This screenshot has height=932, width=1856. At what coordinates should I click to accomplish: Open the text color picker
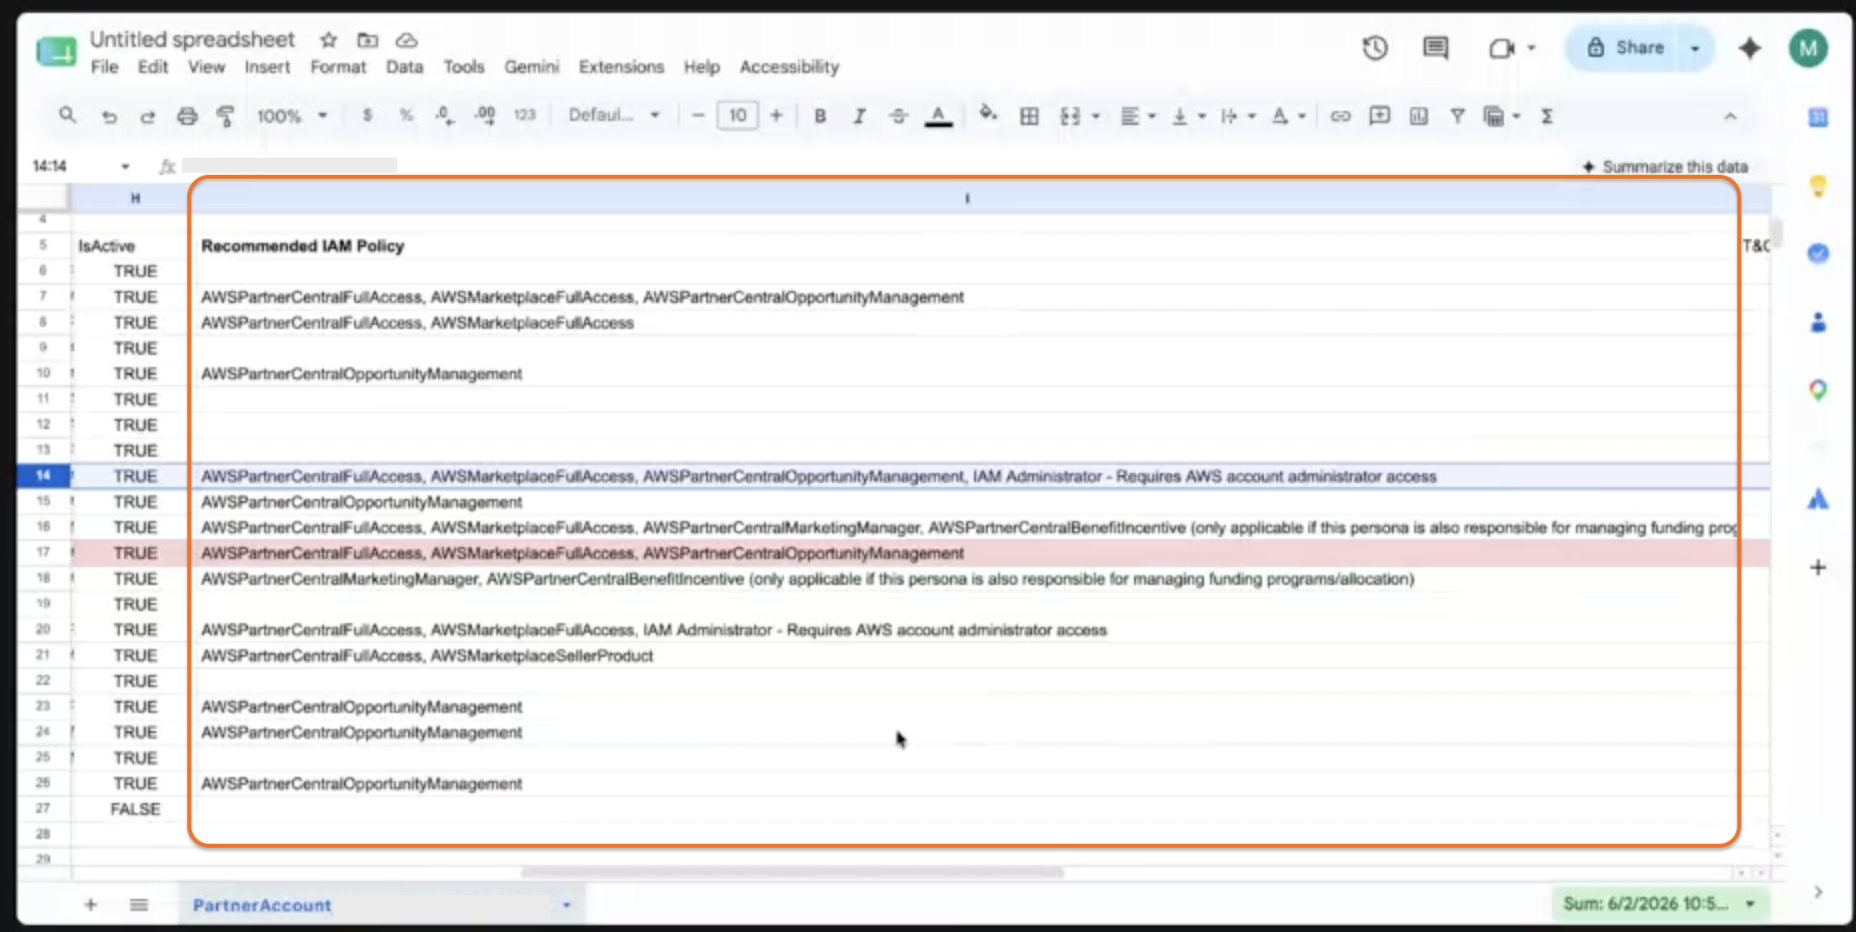tap(938, 117)
